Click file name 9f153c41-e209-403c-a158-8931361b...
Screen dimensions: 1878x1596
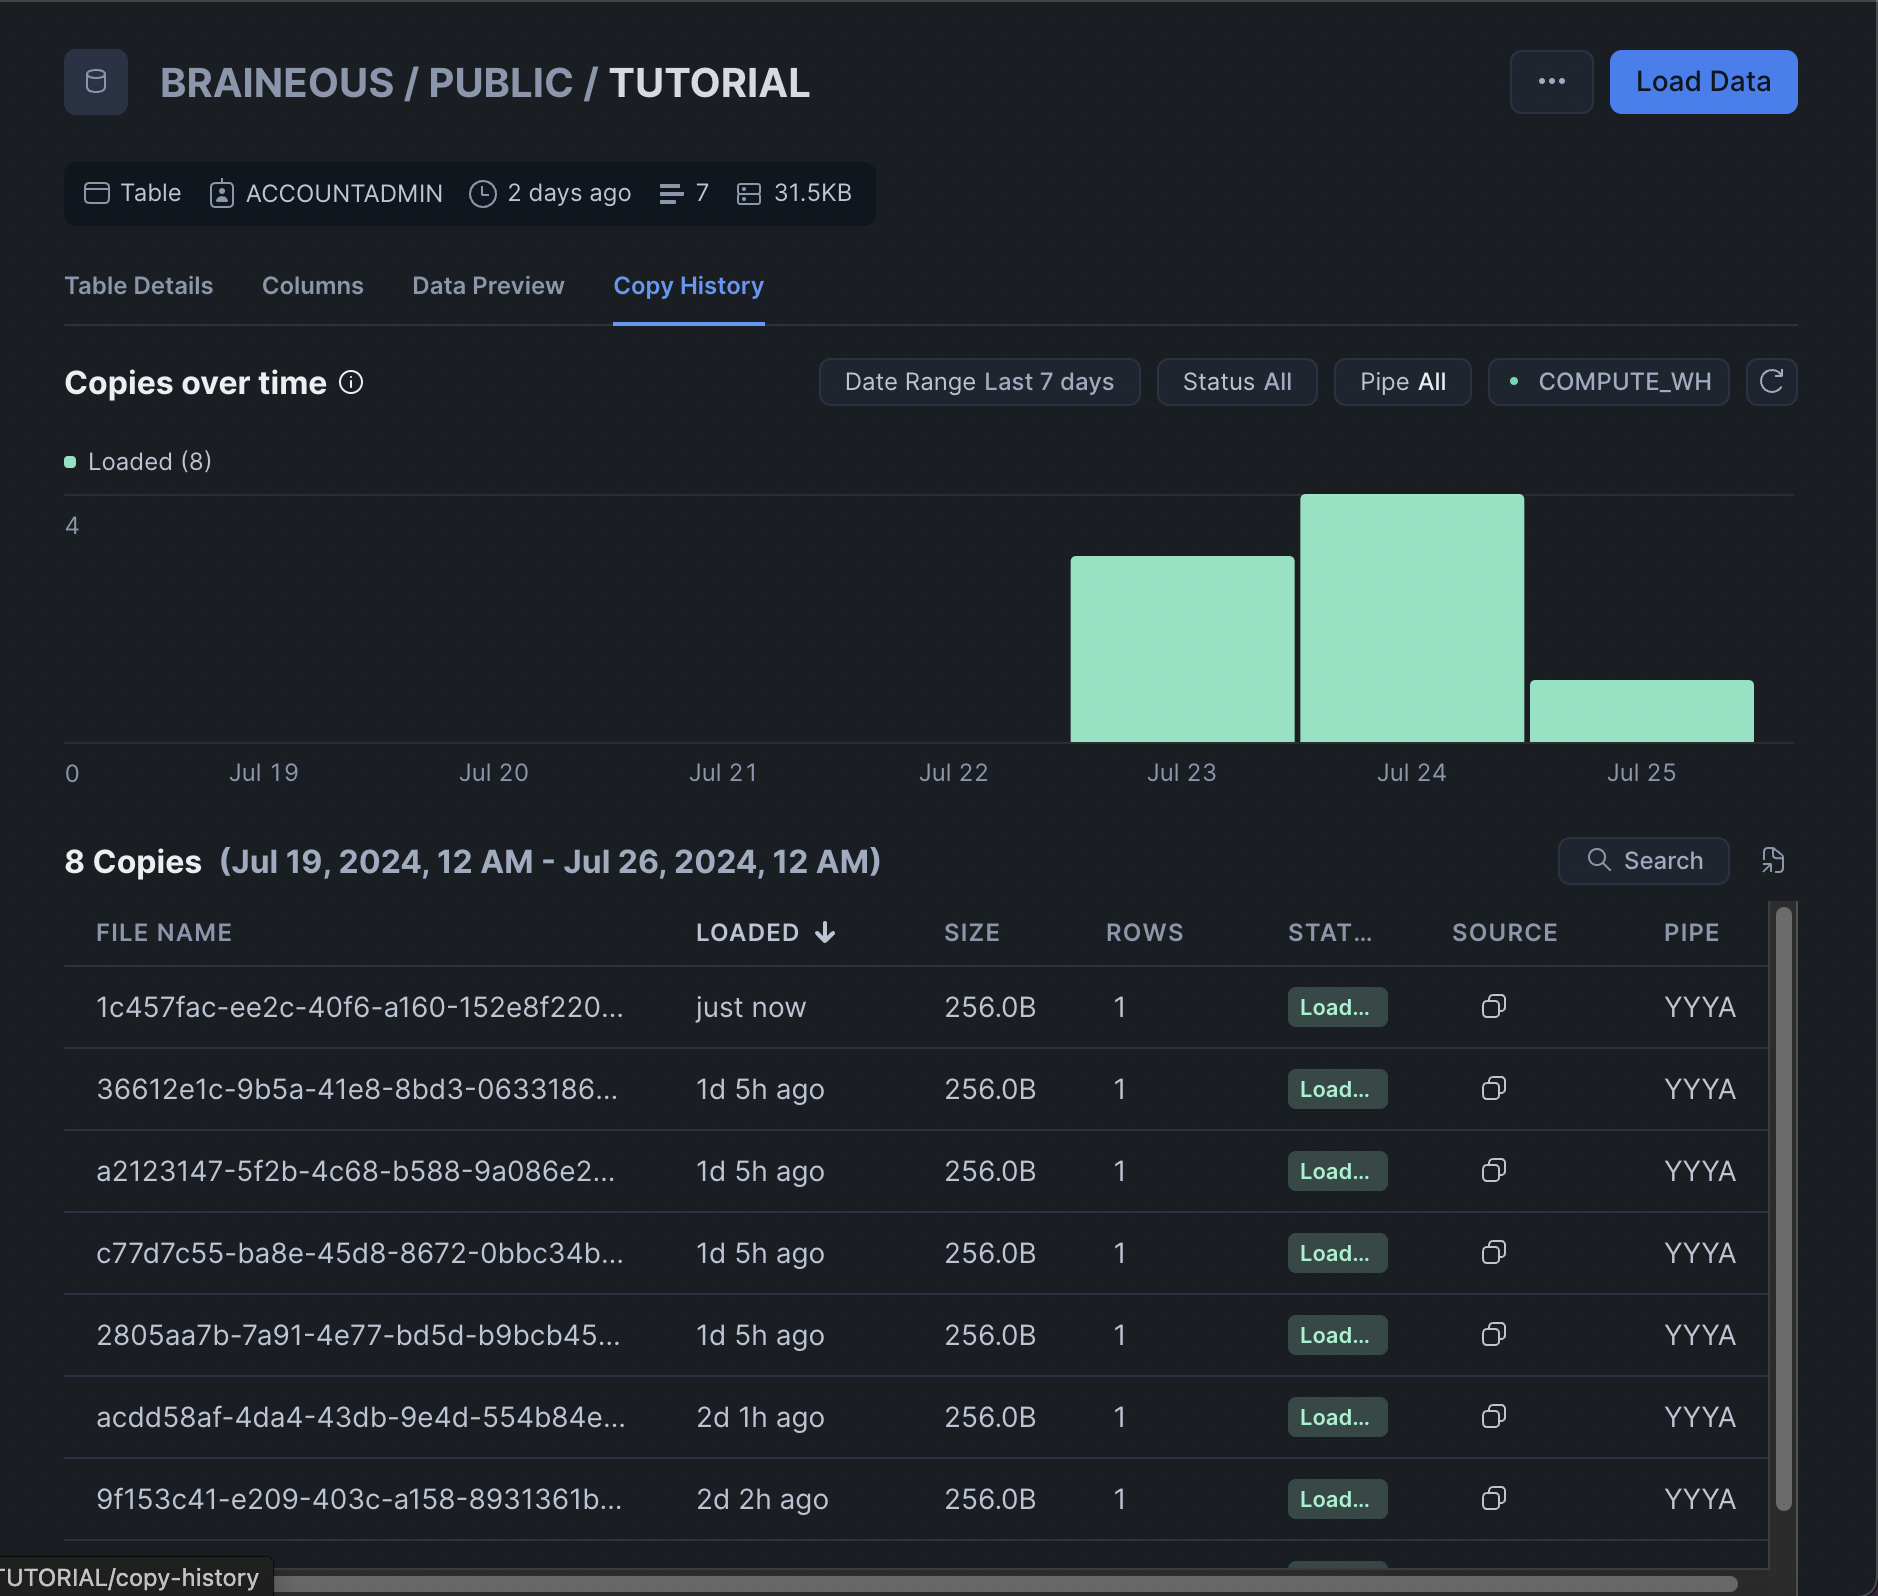pyautogui.click(x=359, y=1499)
